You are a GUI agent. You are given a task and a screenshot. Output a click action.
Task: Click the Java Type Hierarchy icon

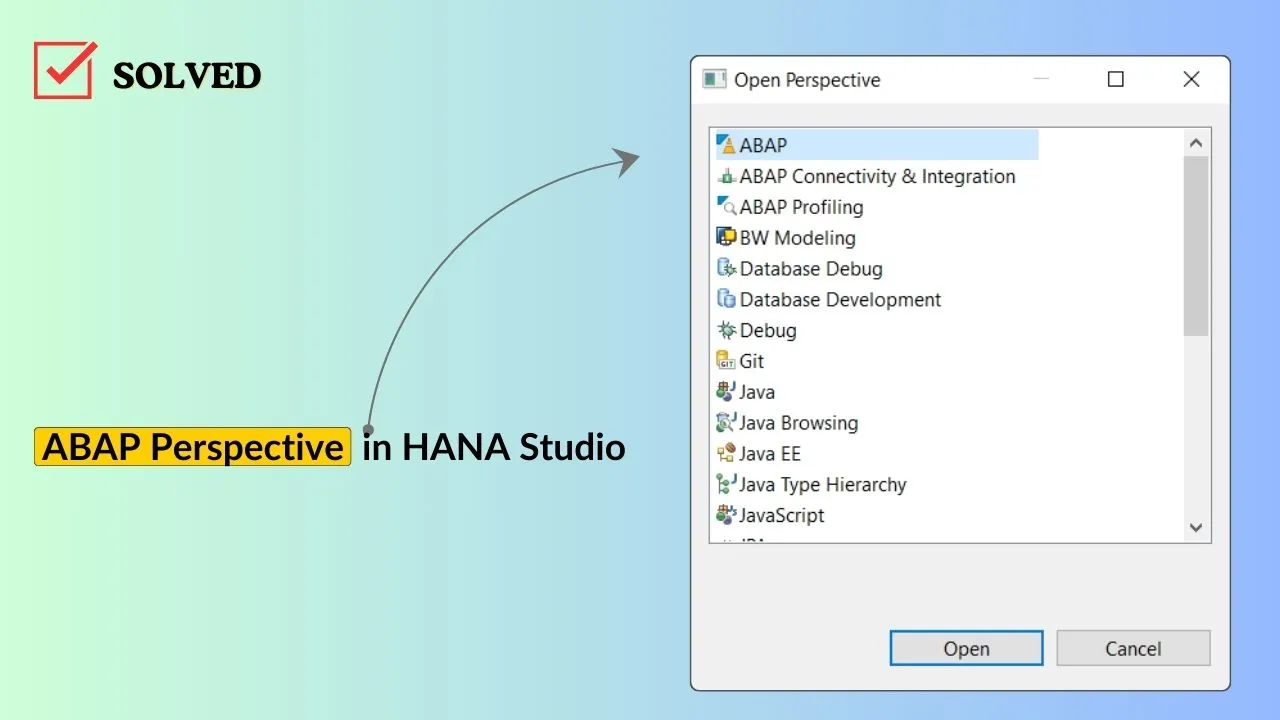(727, 484)
